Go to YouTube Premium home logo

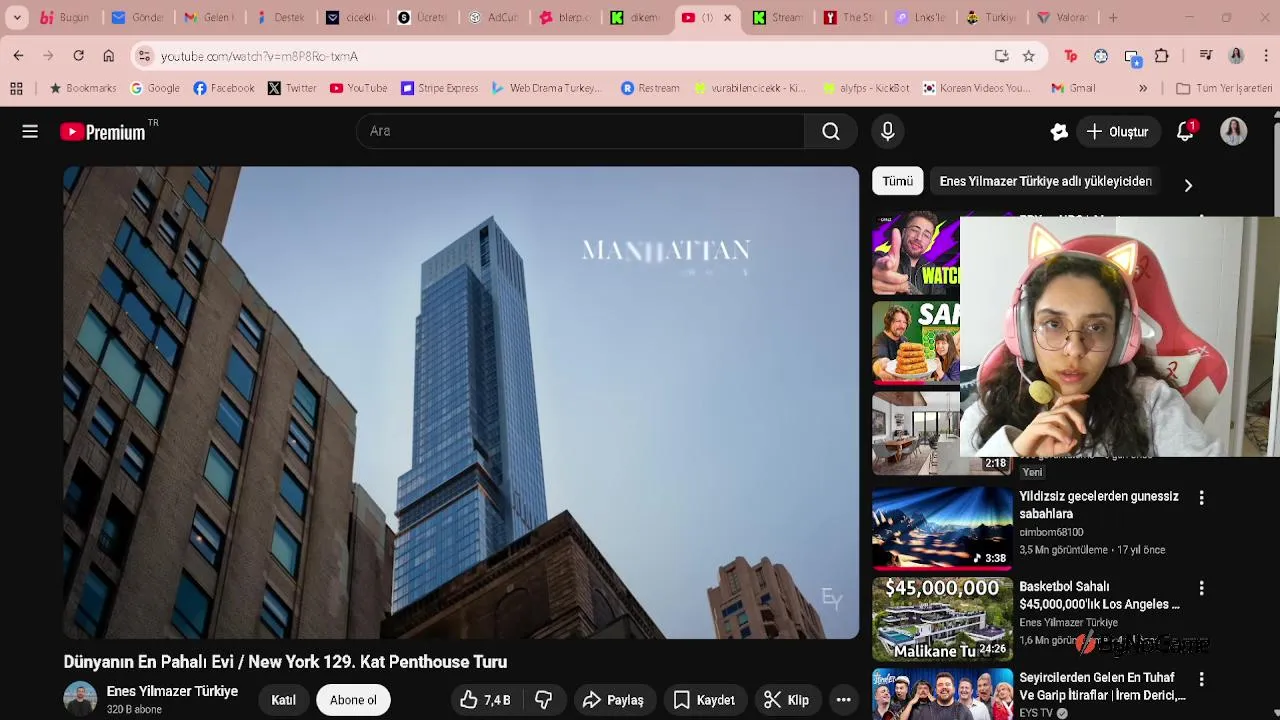click(102, 132)
